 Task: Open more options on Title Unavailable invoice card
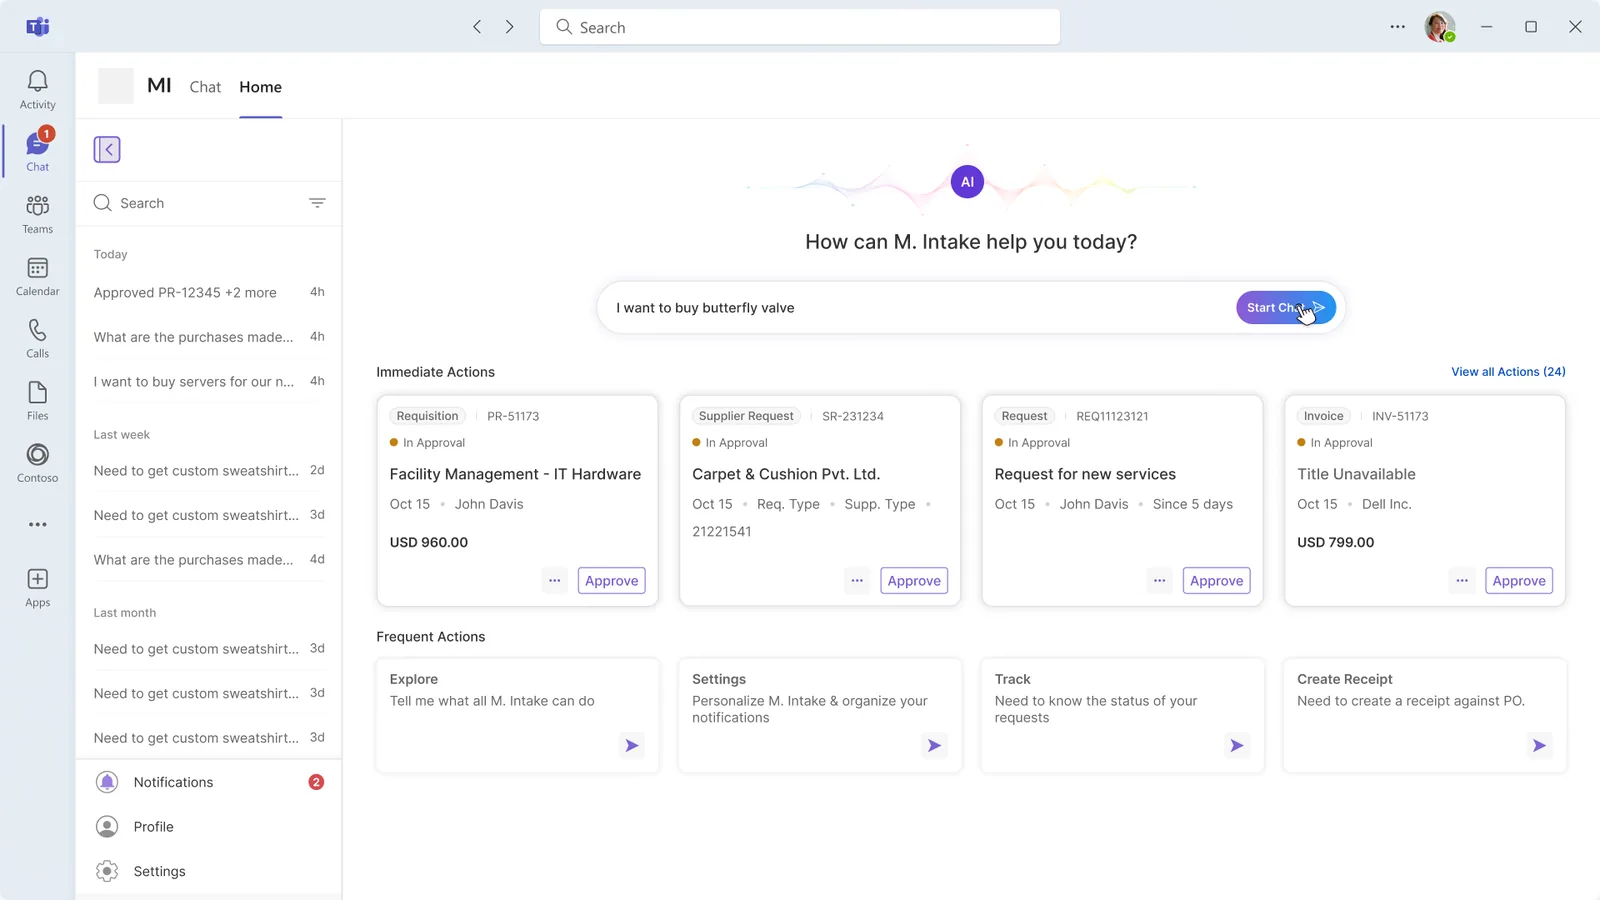pyautogui.click(x=1462, y=581)
